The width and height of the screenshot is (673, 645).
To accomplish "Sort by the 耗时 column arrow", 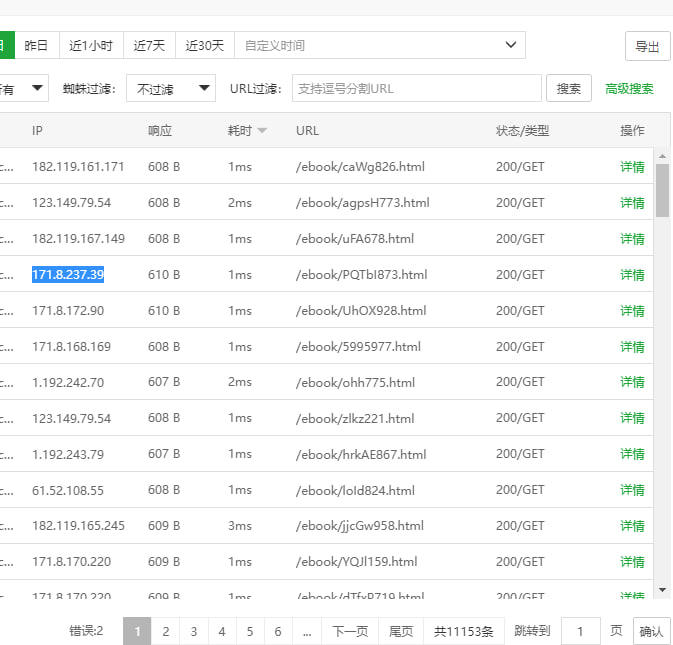I will pos(262,131).
